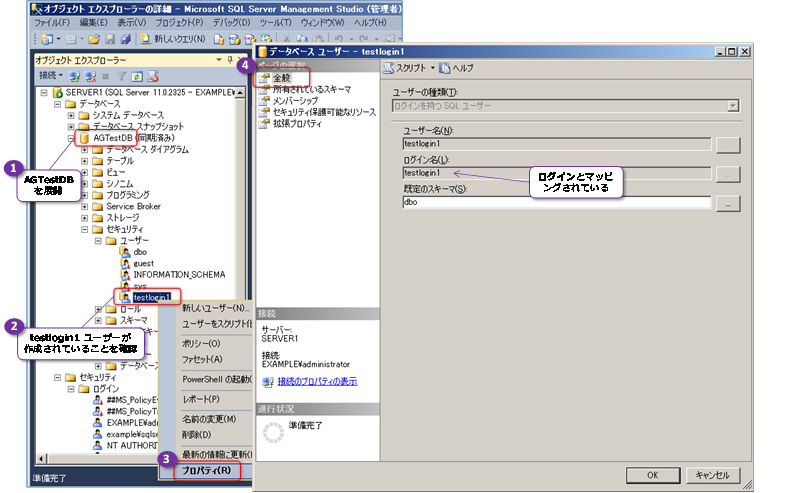Screen dimensions: 800x493
Task: Collapse the ログイン folder
Action: coord(71,389)
